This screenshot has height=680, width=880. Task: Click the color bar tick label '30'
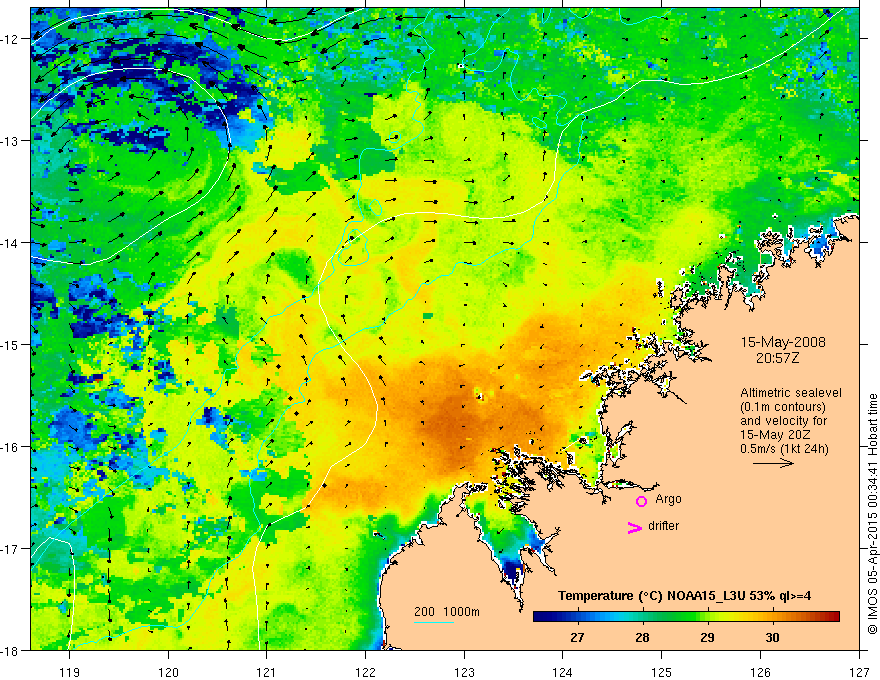pos(772,638)
